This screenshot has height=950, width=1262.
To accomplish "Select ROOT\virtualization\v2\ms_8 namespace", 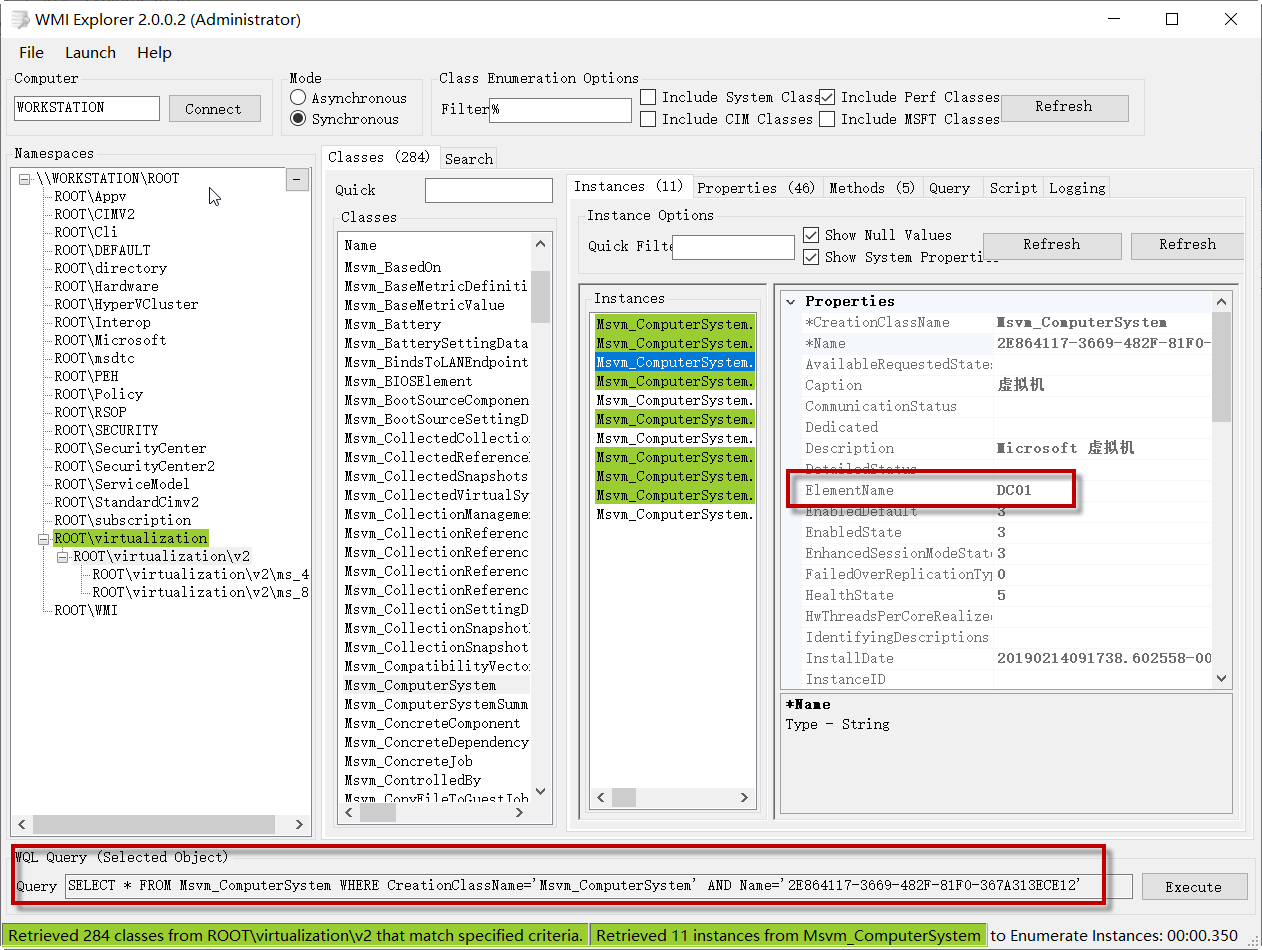I will [x=200, y=593].
